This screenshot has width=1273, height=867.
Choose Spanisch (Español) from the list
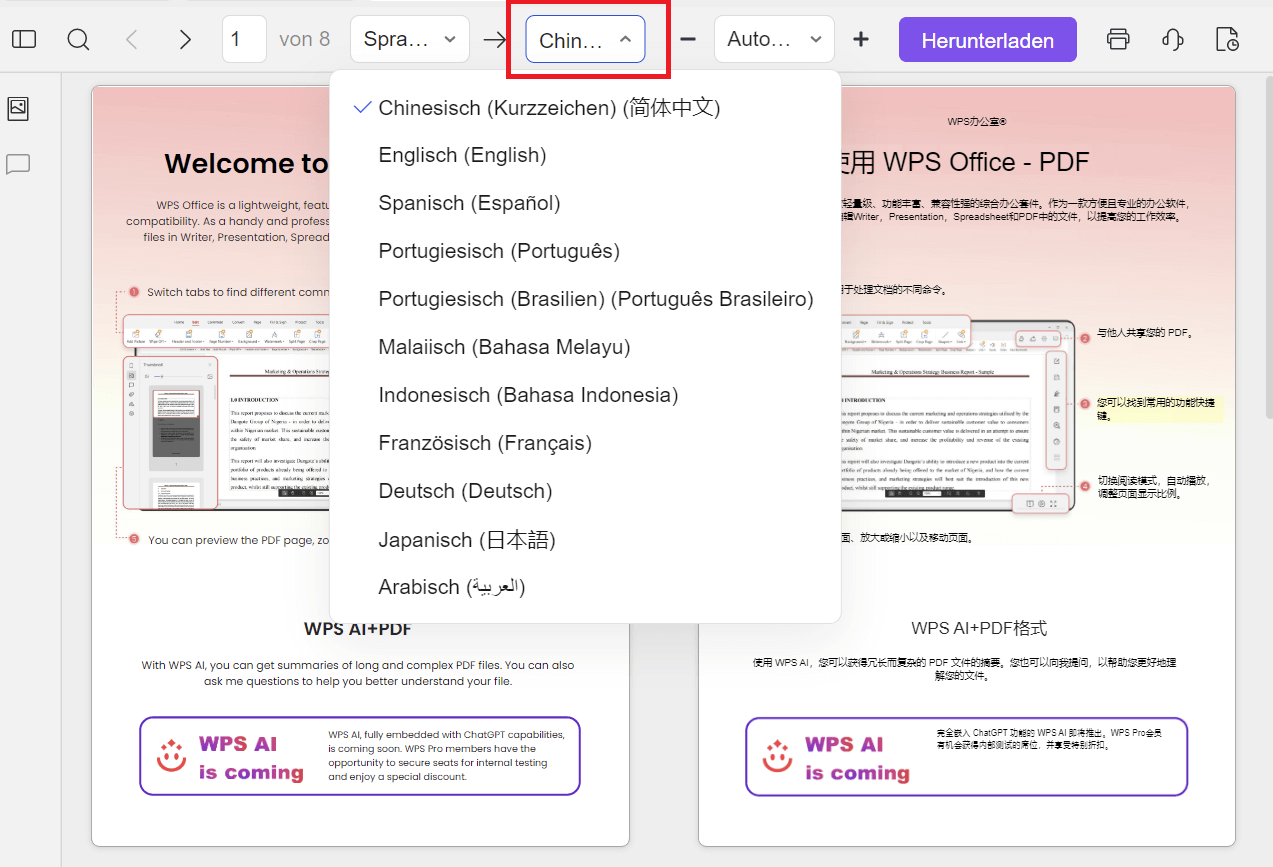(x=585, y=203)
